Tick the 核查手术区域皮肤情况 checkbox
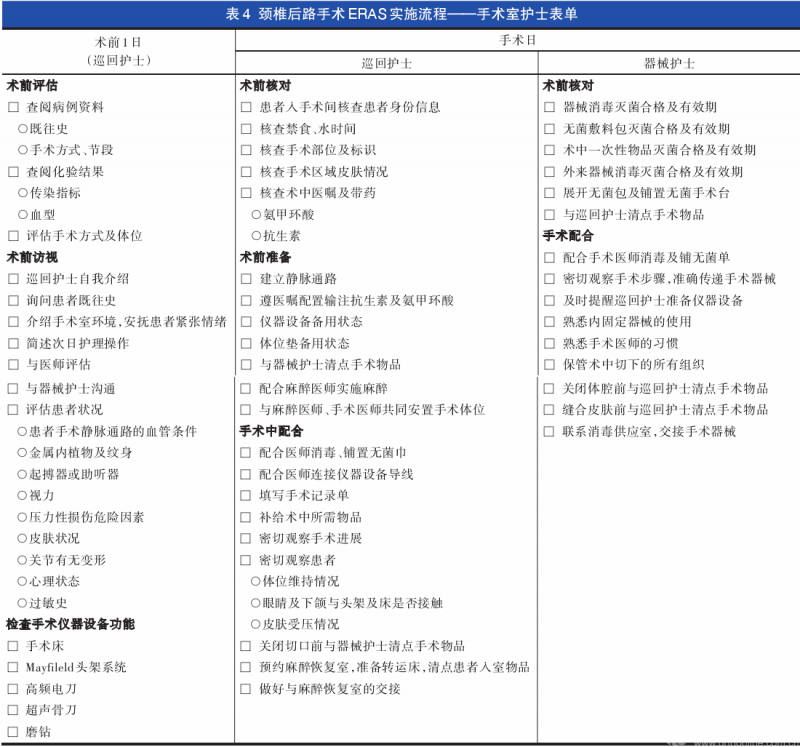Screen dimensions: 800x747 246,172
